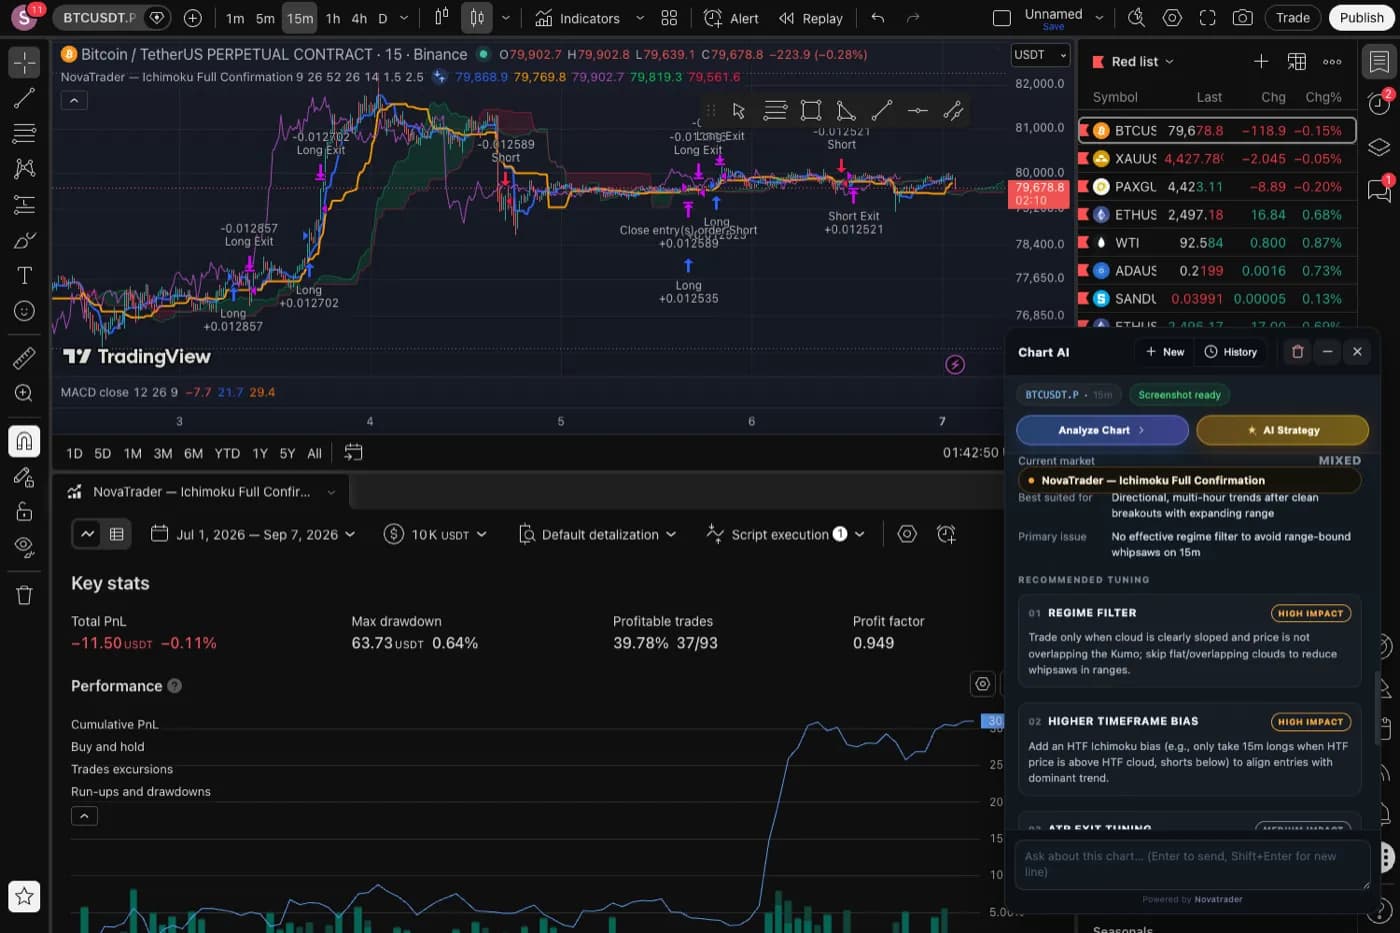Viewport: 1400px width, 933px height.
Task: Enter fullscreen mode icon
Action: coord(1207,18)
